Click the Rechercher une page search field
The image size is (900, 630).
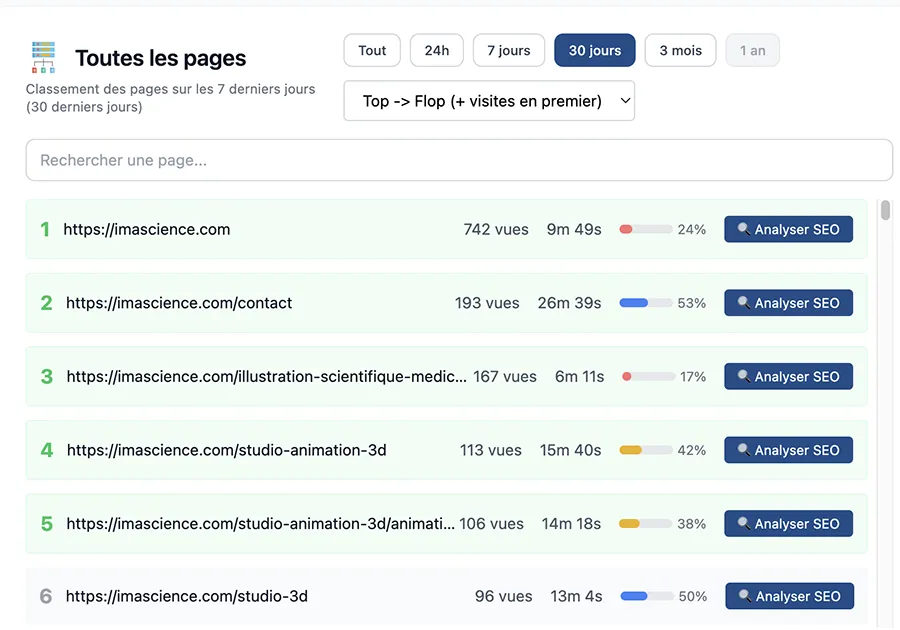(458, 160)
